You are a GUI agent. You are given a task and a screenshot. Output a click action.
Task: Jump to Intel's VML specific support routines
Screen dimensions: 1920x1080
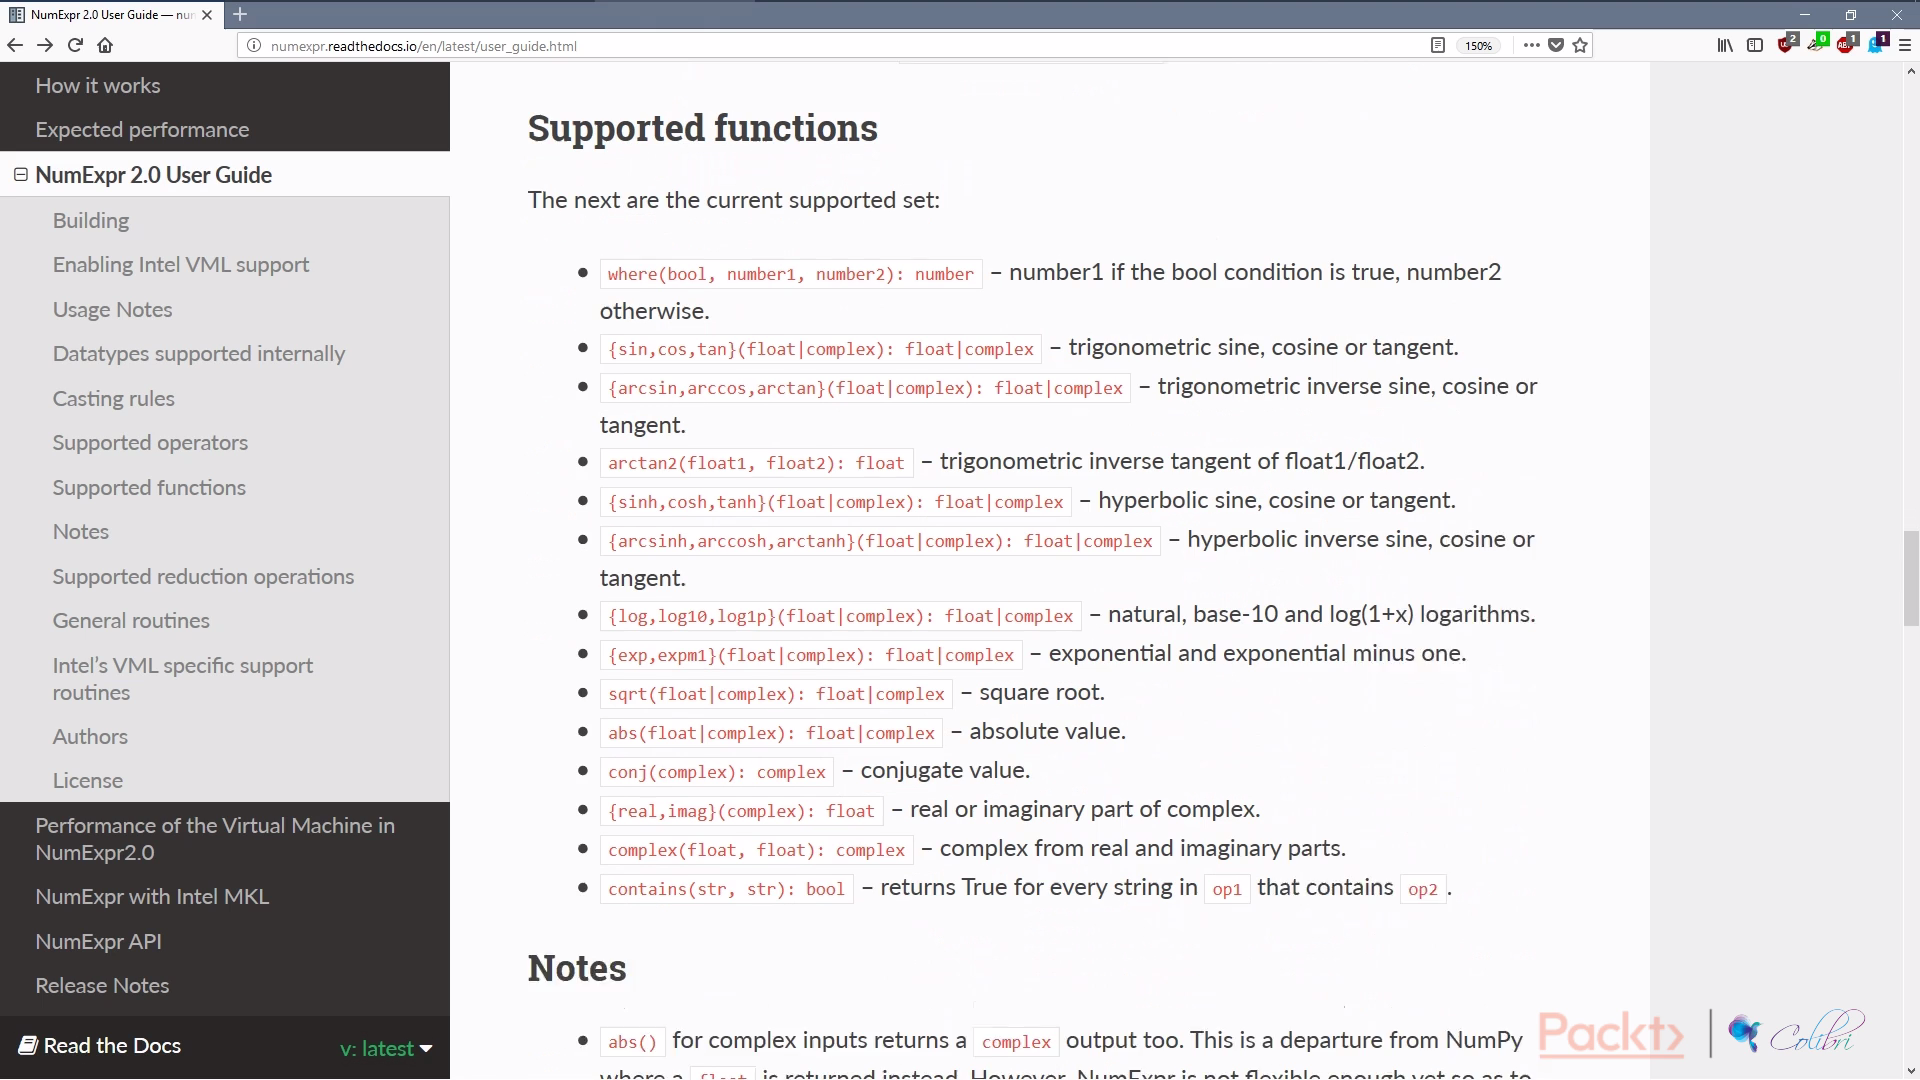click(x=183, y=679)
